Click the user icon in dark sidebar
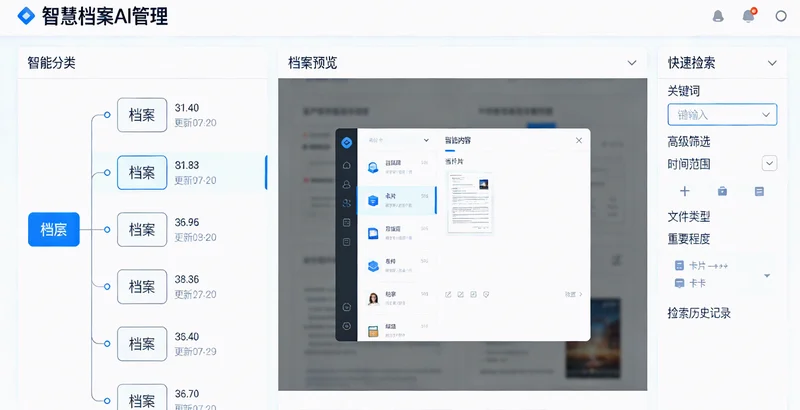Image resolution: width=800 pixels, height=410 pixels. pos(347,184)
